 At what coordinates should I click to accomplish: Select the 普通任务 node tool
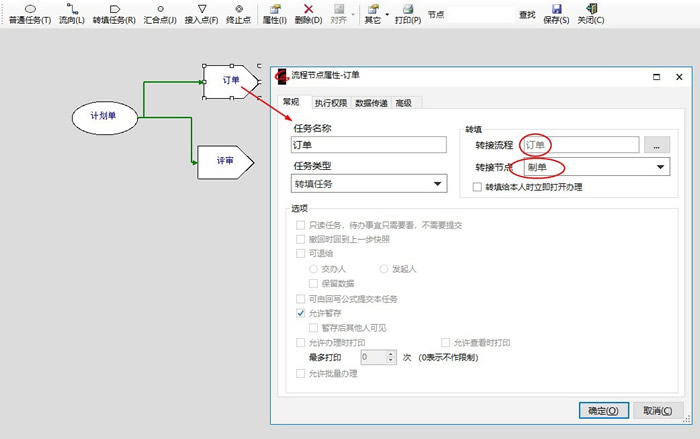pyautogui.click(x=29, y=13)
